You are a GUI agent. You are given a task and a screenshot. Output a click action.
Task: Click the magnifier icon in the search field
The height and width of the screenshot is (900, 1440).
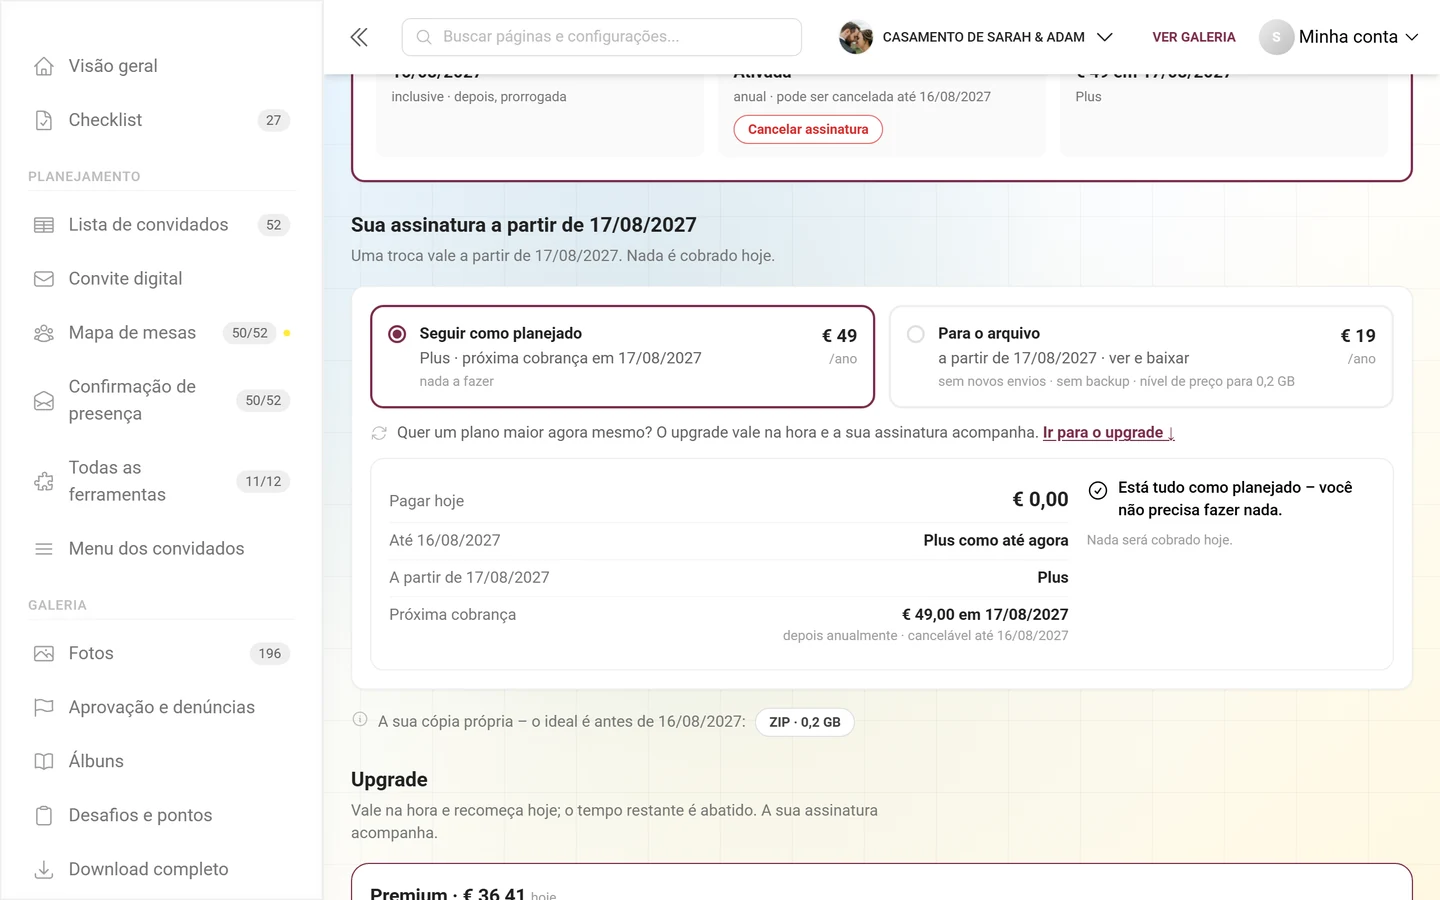tap(424, 37)
